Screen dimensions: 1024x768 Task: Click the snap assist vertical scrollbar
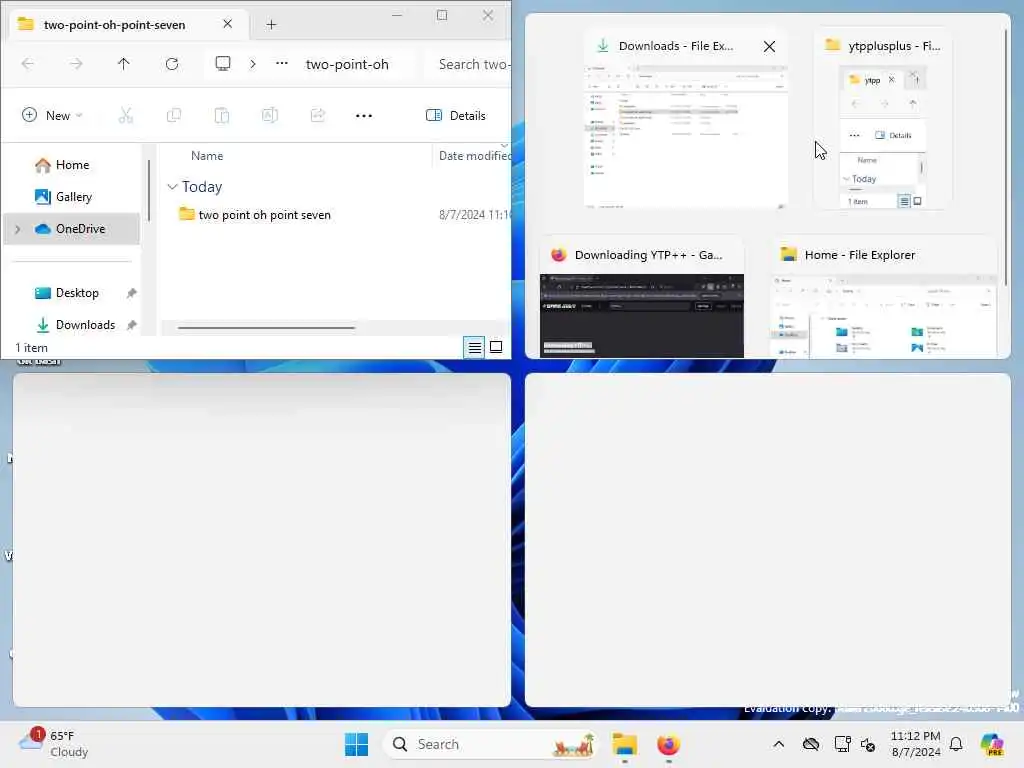1006,157
